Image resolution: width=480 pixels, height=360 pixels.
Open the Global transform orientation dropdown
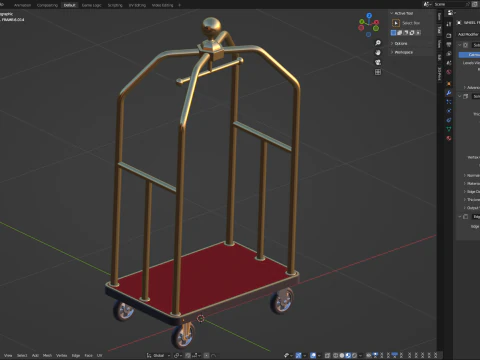point(158,356)
